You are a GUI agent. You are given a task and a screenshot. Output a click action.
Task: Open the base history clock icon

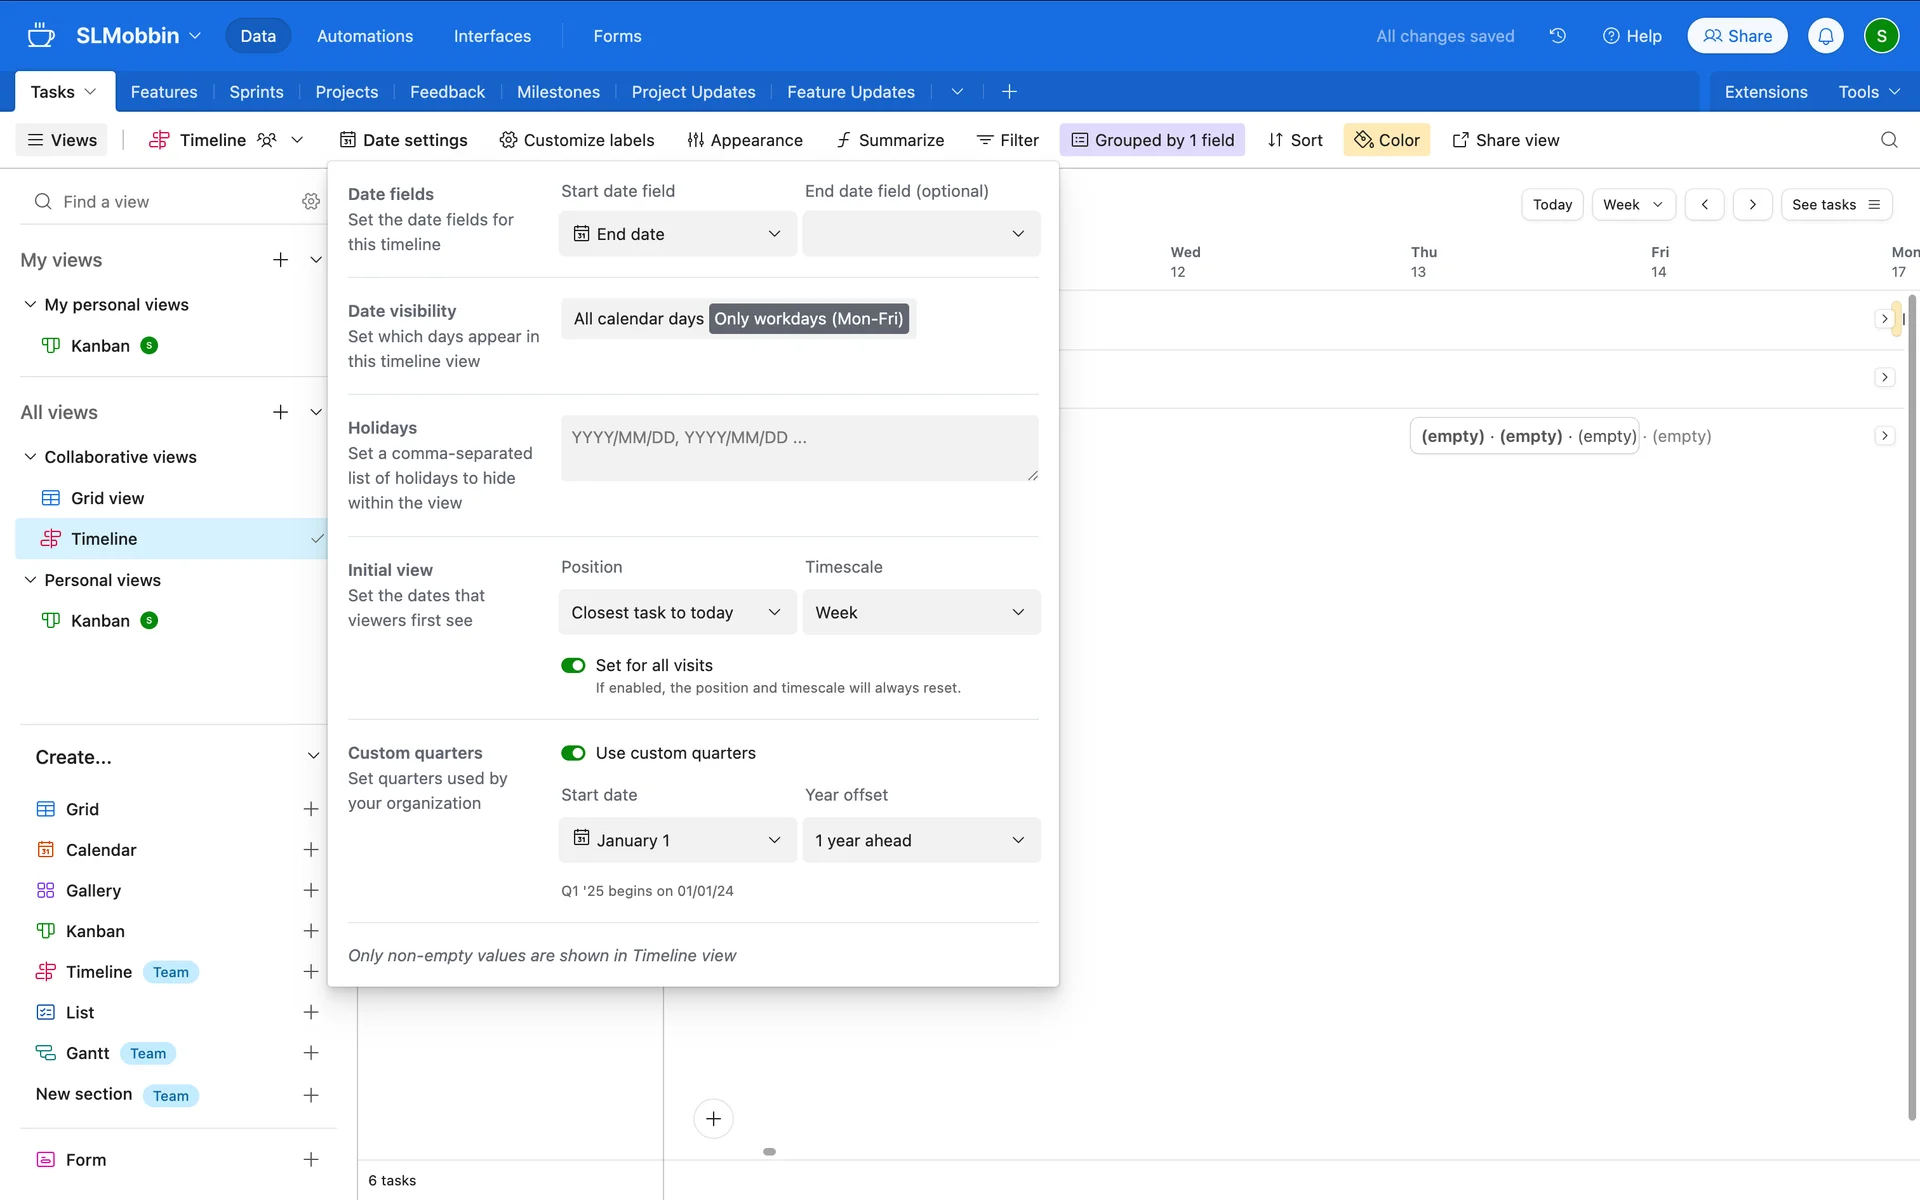pos(1557,36)
